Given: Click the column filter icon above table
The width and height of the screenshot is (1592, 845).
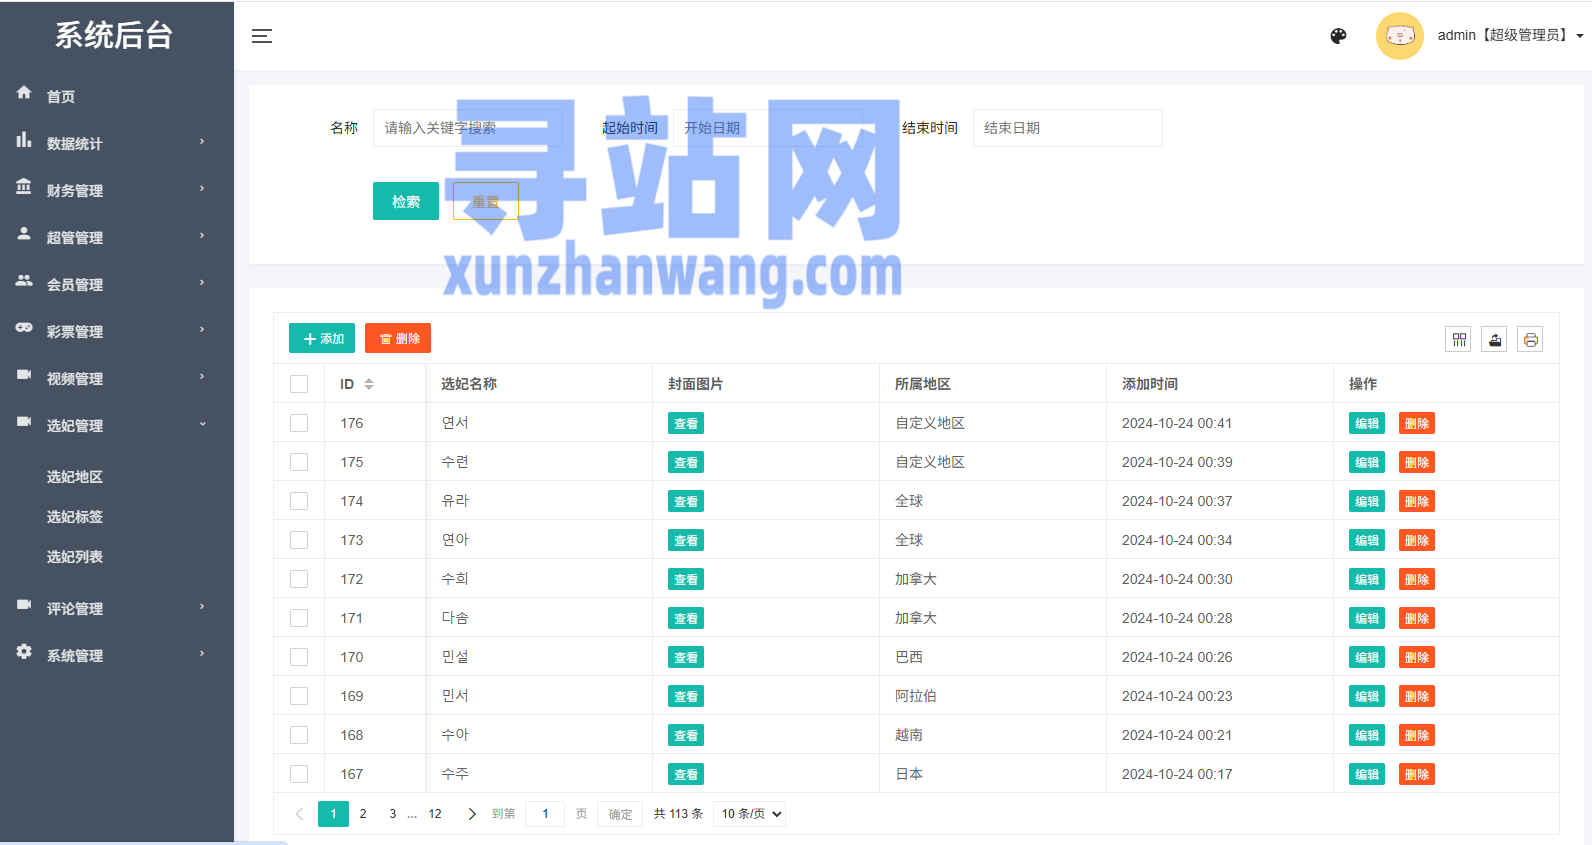Looking at the screenshot, I should click(1459, 340).
